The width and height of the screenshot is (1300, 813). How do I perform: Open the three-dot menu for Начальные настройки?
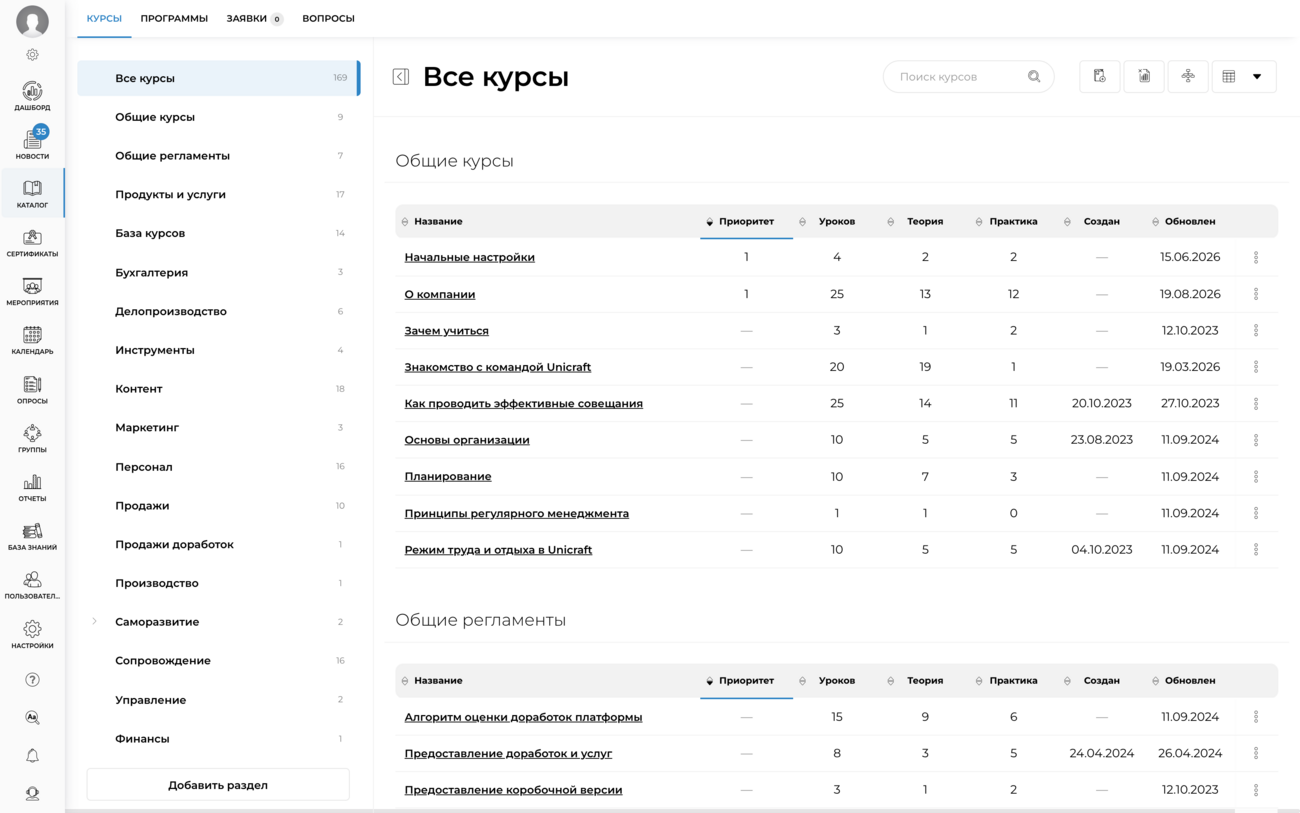click(x=1256, y=257)
